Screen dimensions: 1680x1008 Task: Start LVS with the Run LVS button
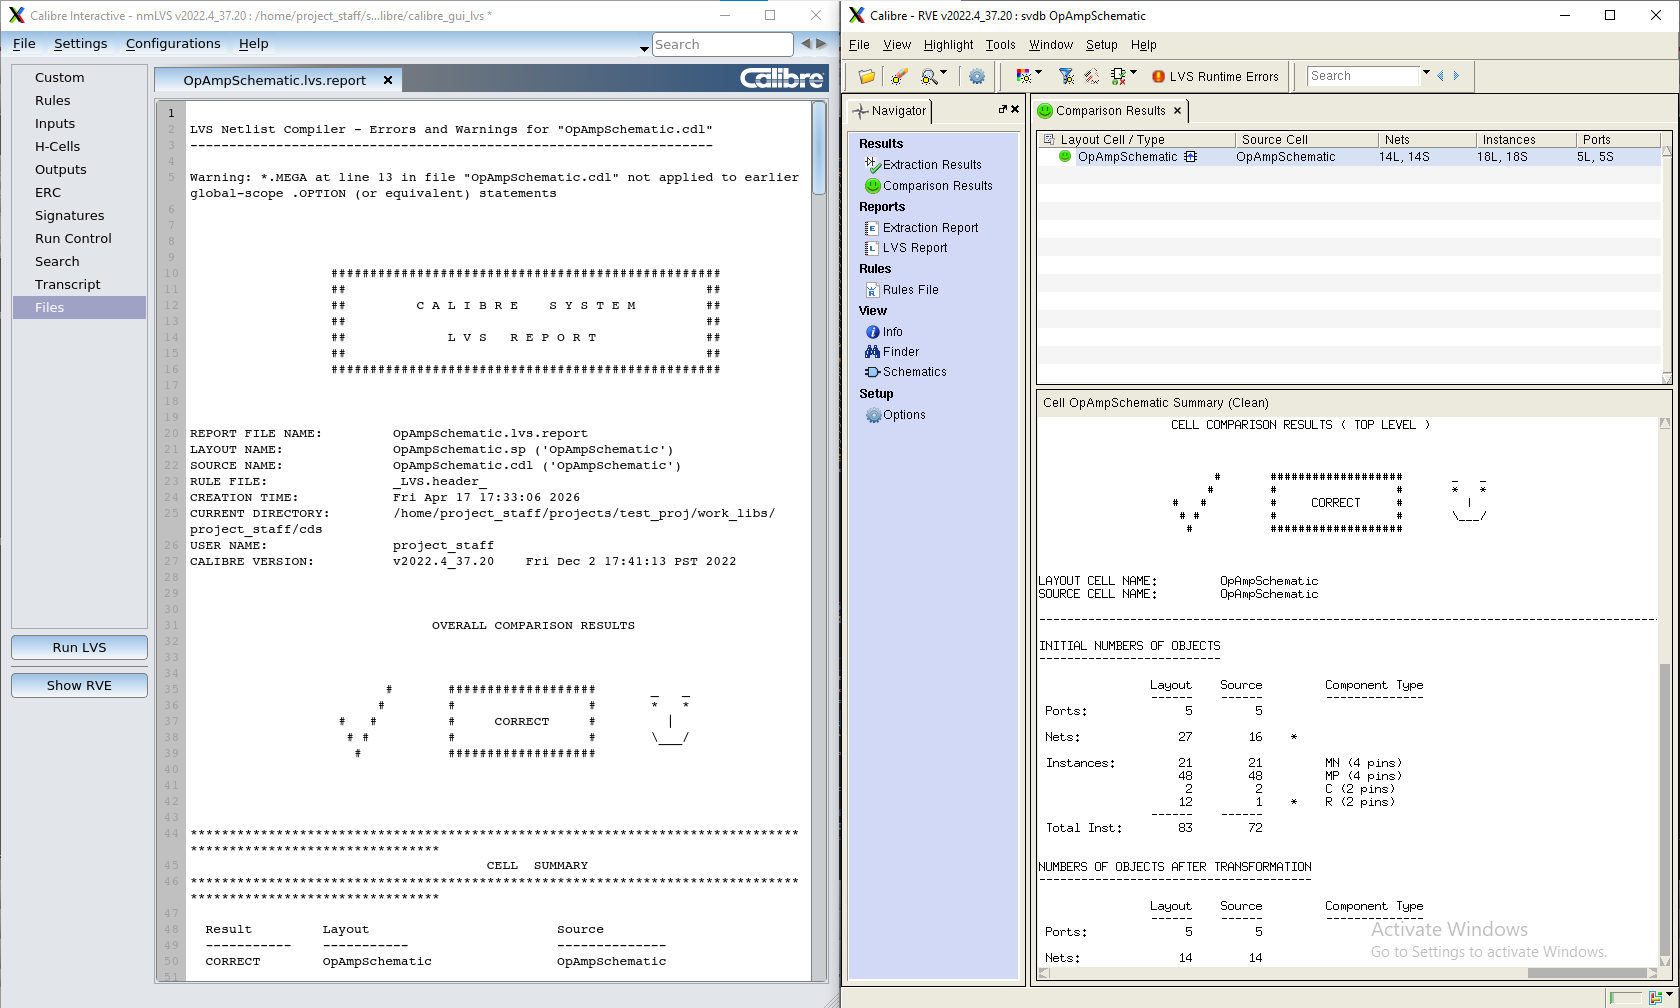pos(79,648)
